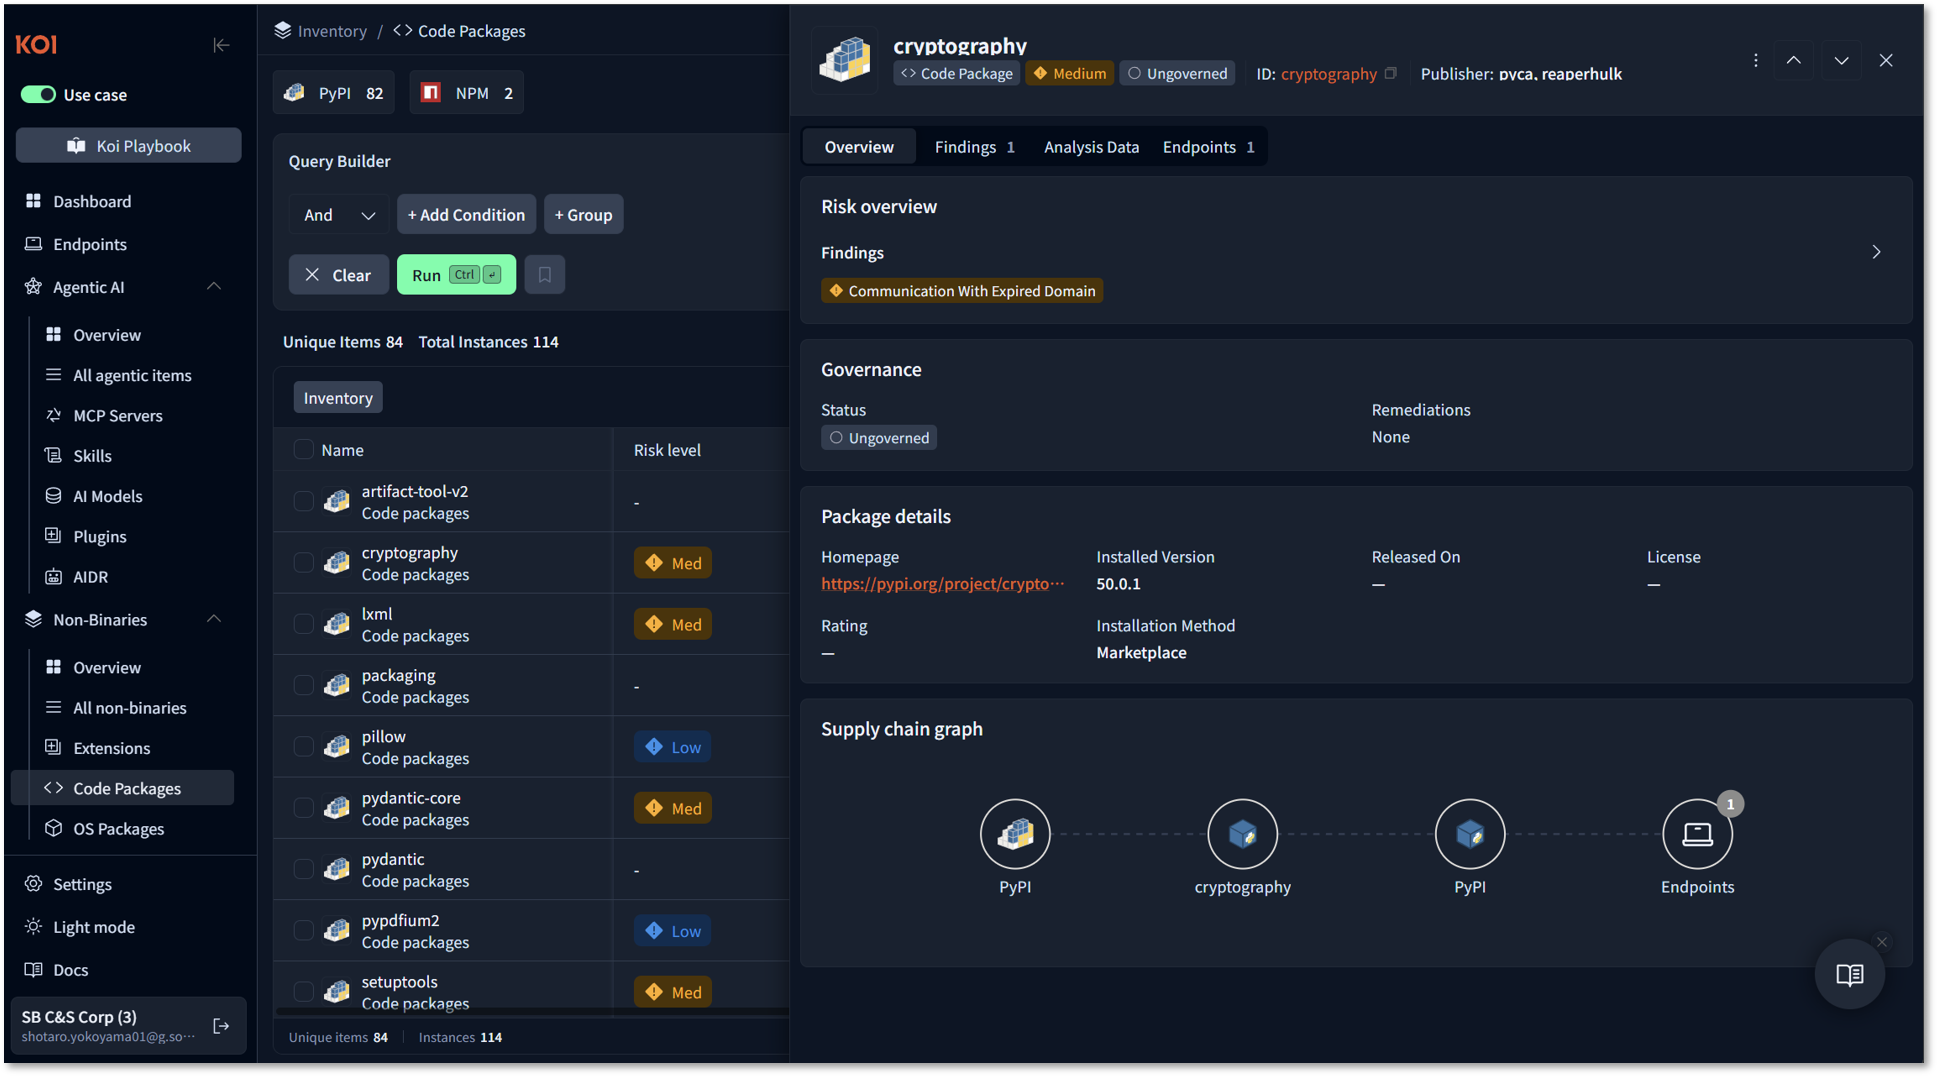Collapse the Non-Binaries section
Image resolution: width=1937 pixels, height=1076 pixels.
tap(214, 619)
